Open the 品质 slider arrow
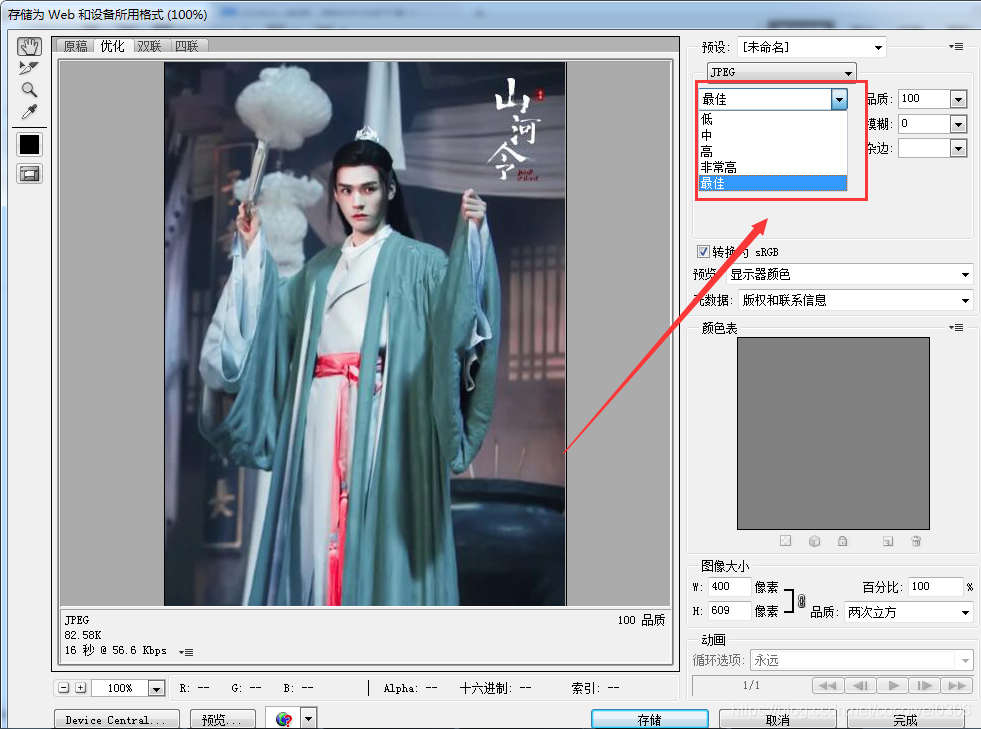This screenshot has width=981, height=729. 958,99
